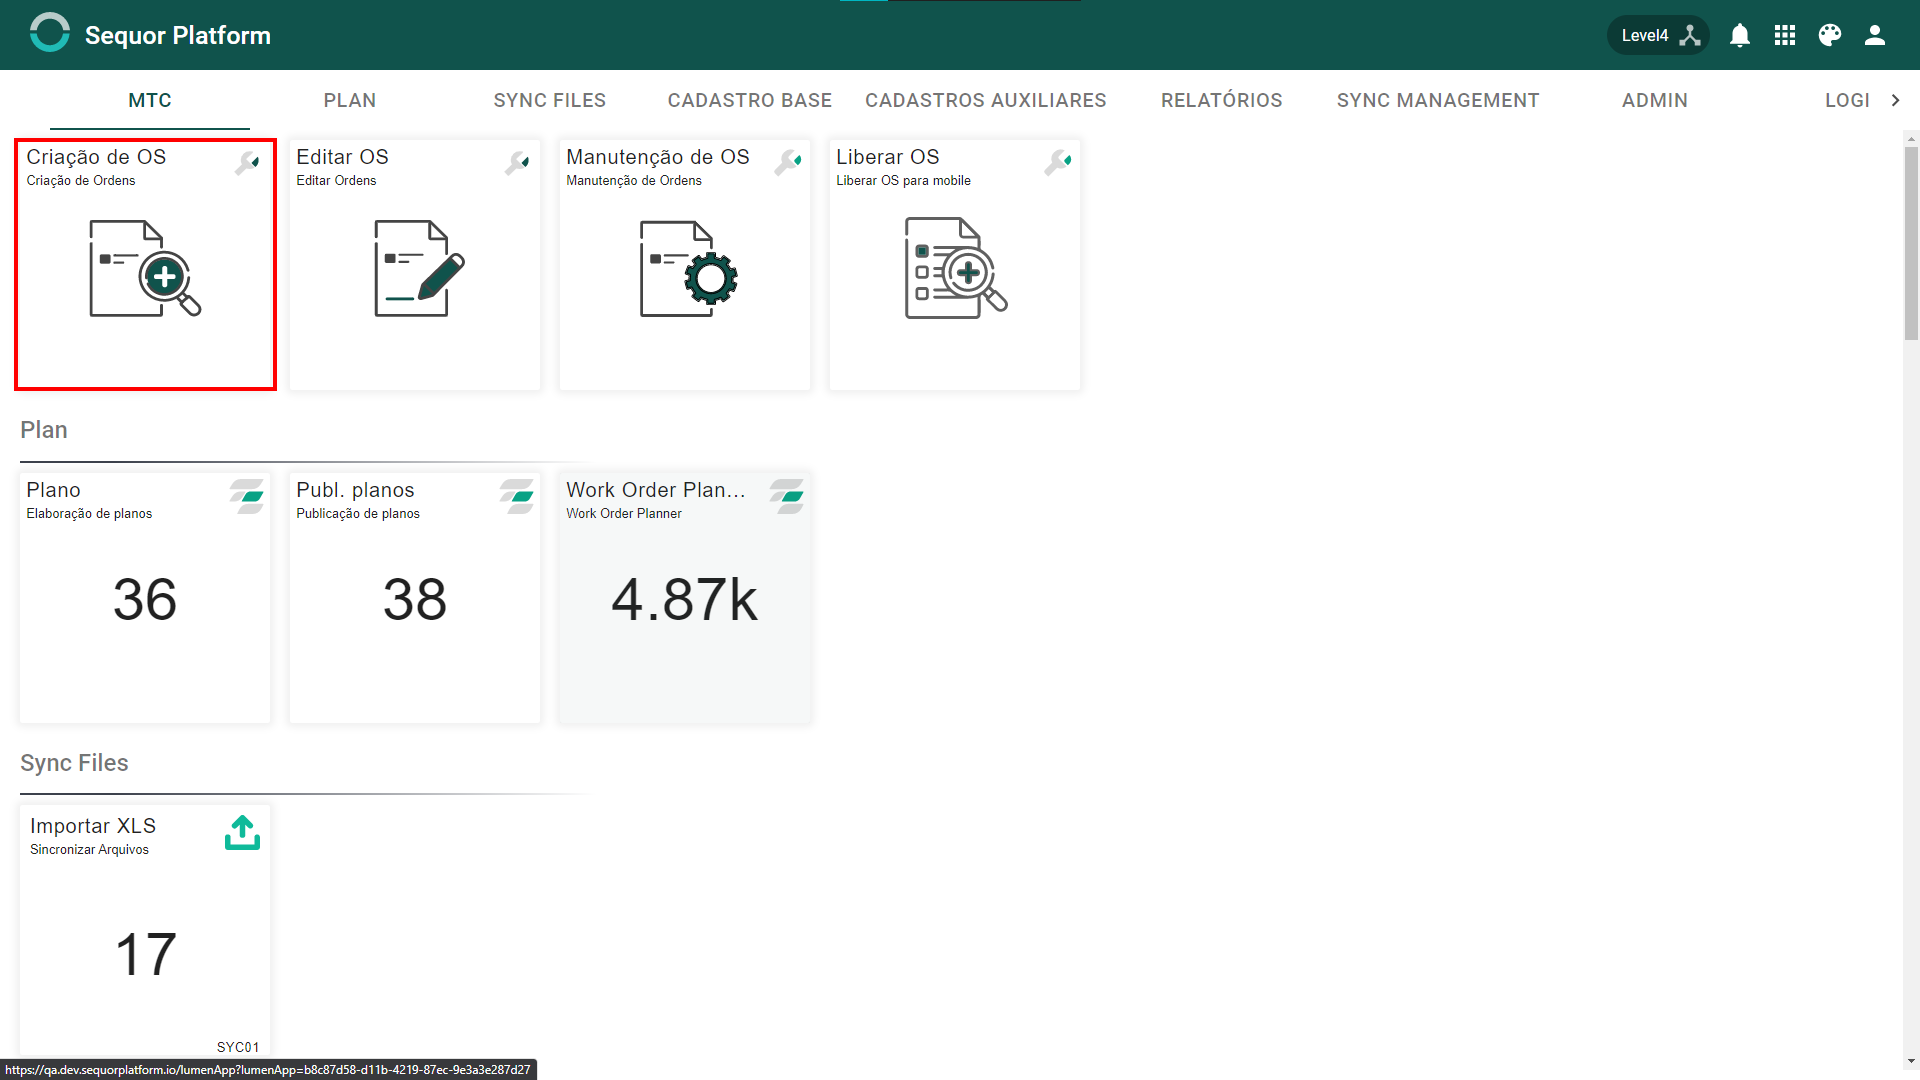The height and width of the screenshot is (1080, 1920).
Task: Select the CADASTRO BASE tab
Action: pyautogui.click(x=750, y=100)
